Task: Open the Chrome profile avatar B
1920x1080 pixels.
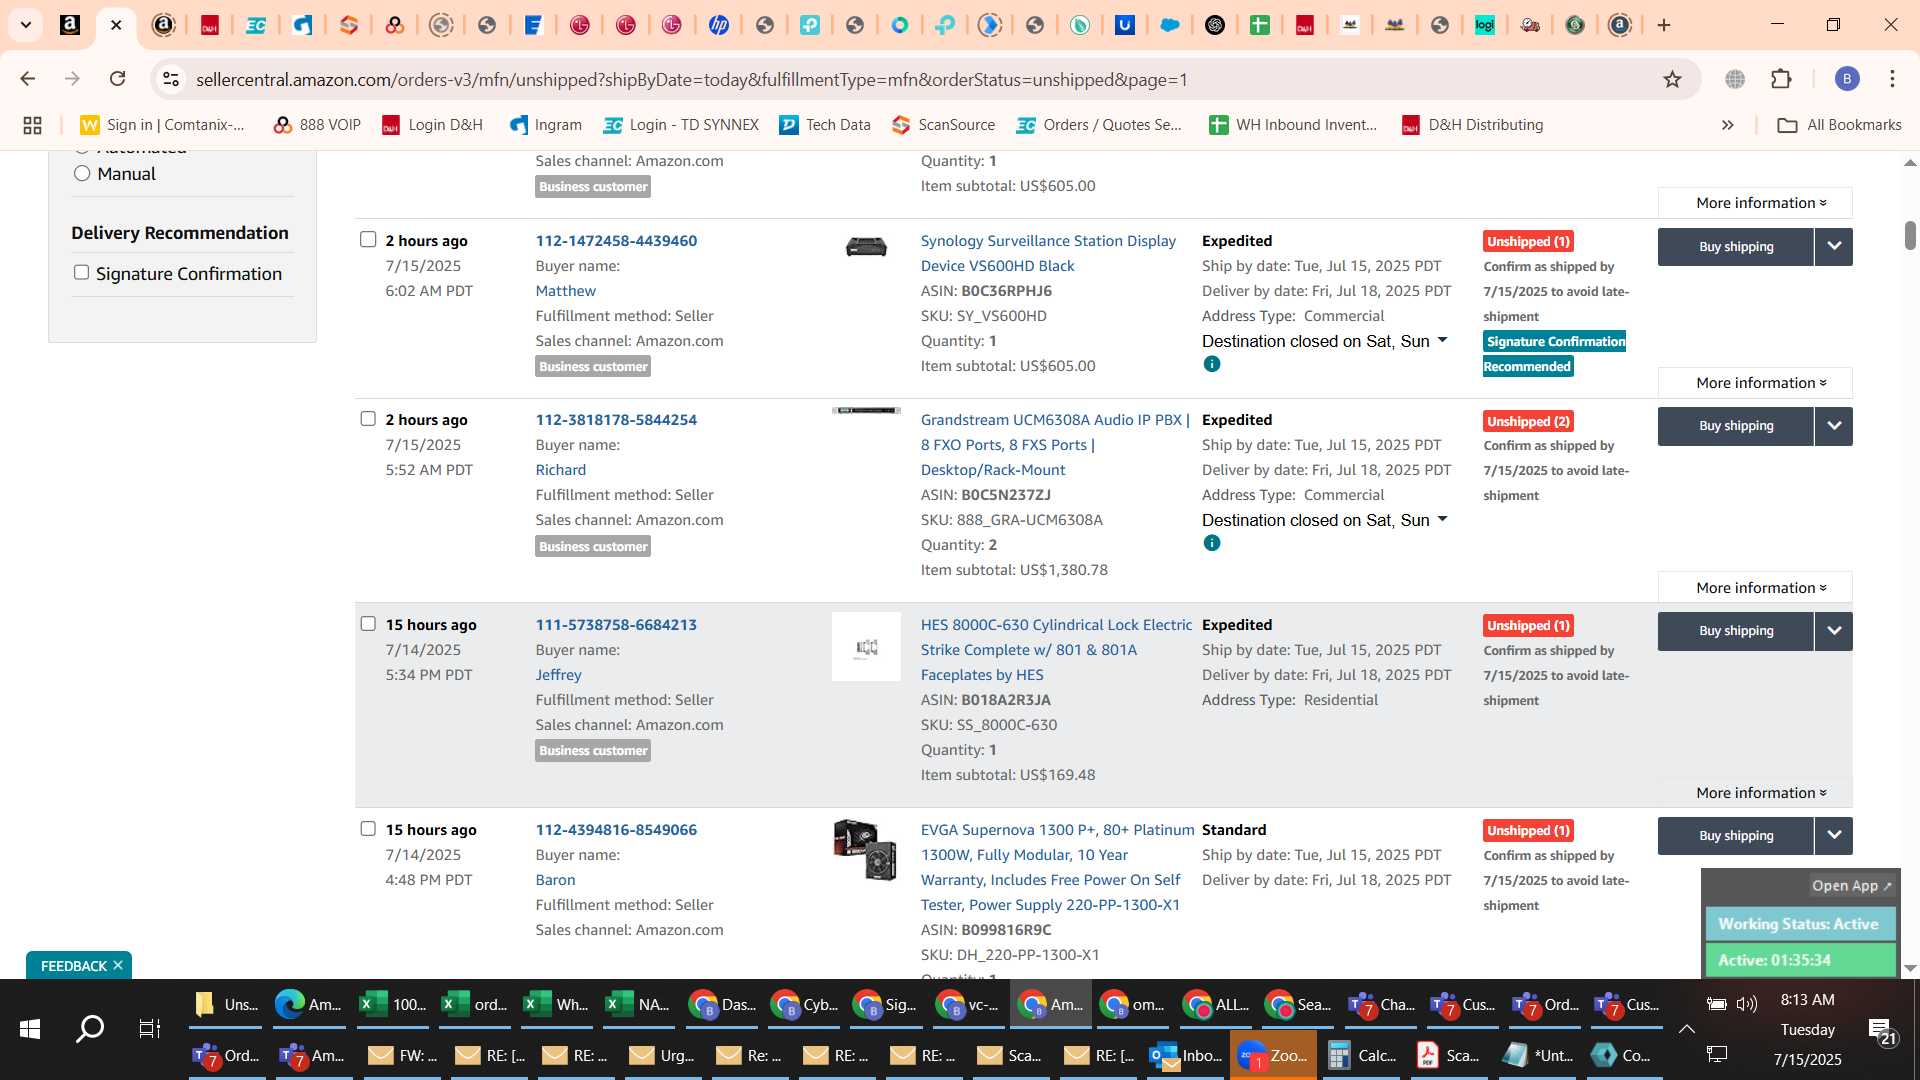Action: (1847, 79)
